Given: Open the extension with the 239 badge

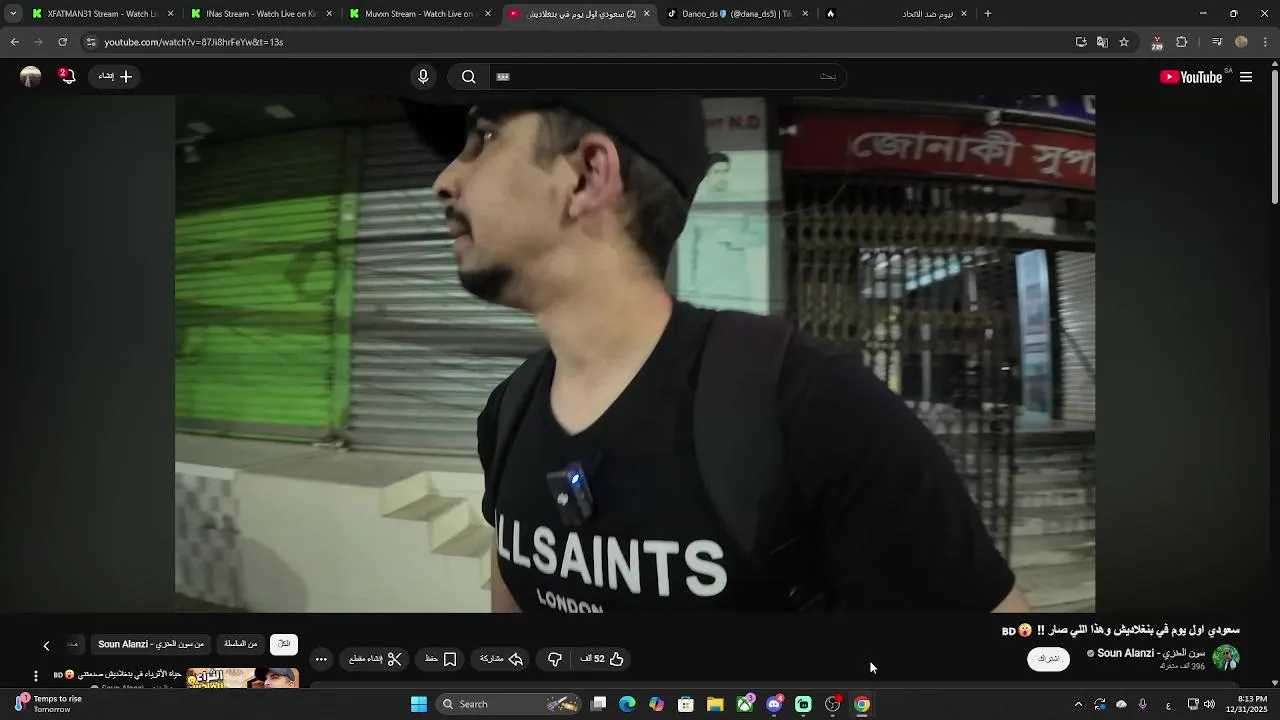Looking at the screenshot, I should (1157, 42).
